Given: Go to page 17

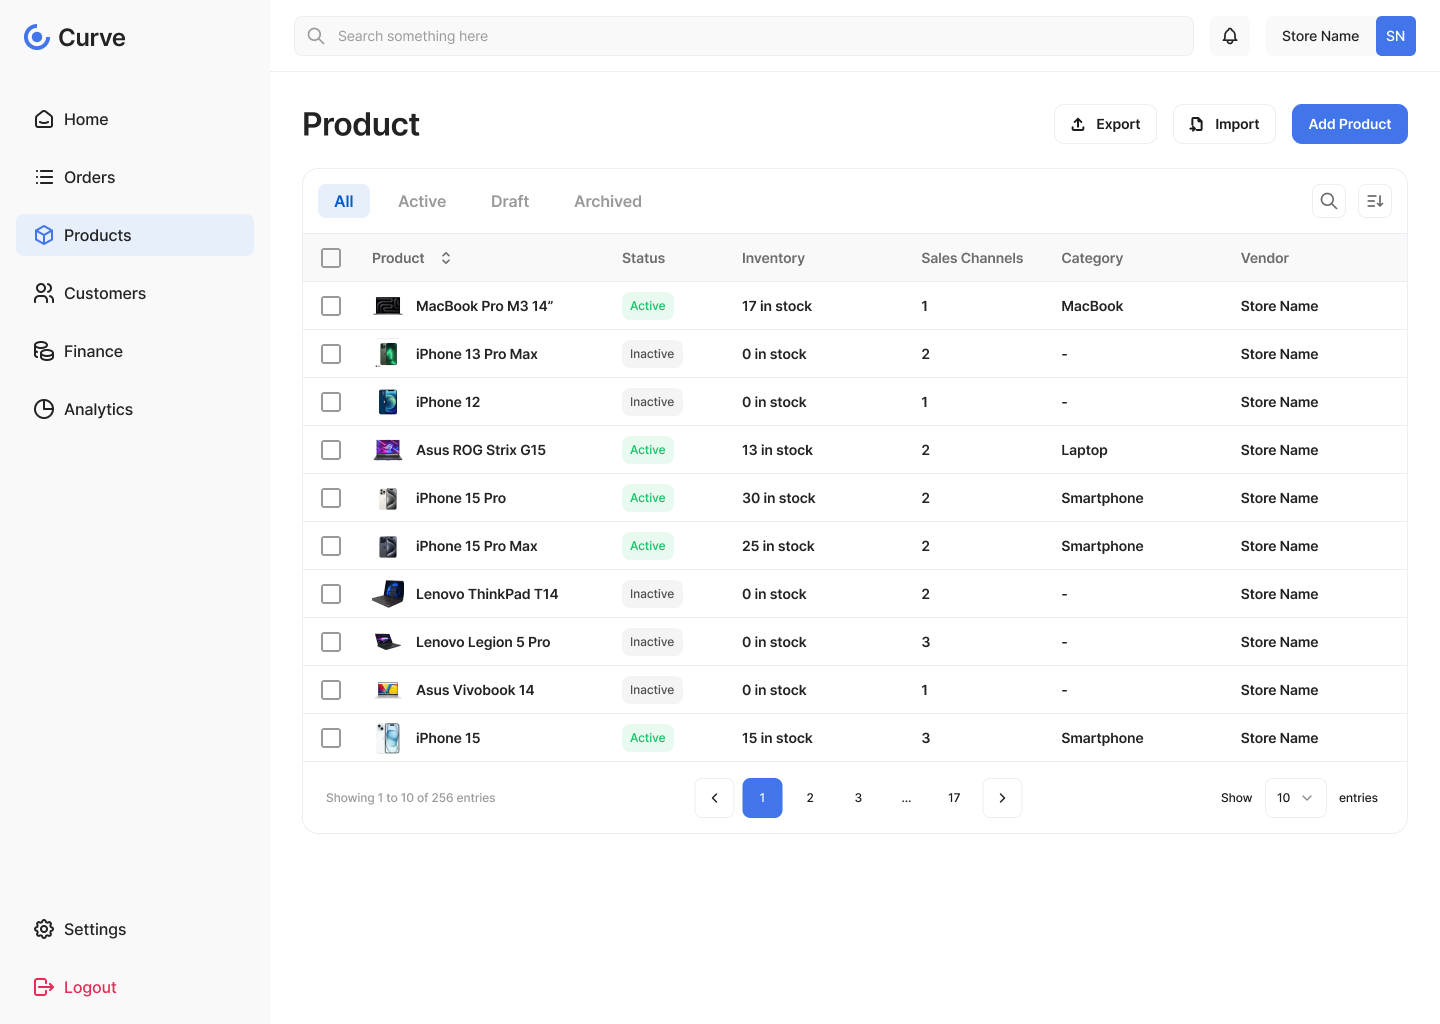Looking at the screenshot, I should tap(955, 798).
